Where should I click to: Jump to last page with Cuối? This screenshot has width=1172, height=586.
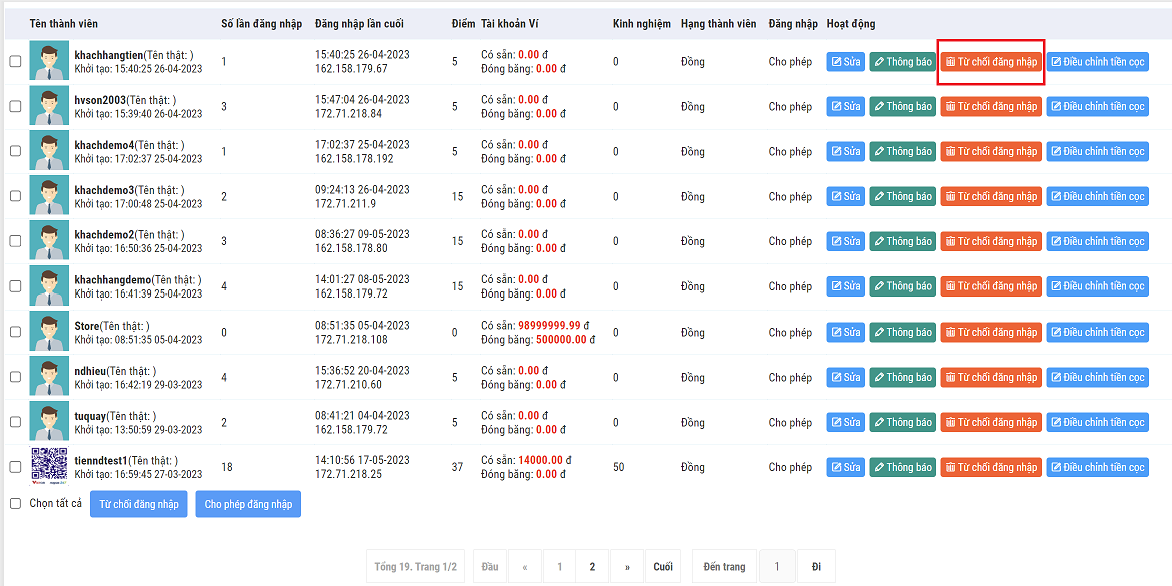(663, 567)
